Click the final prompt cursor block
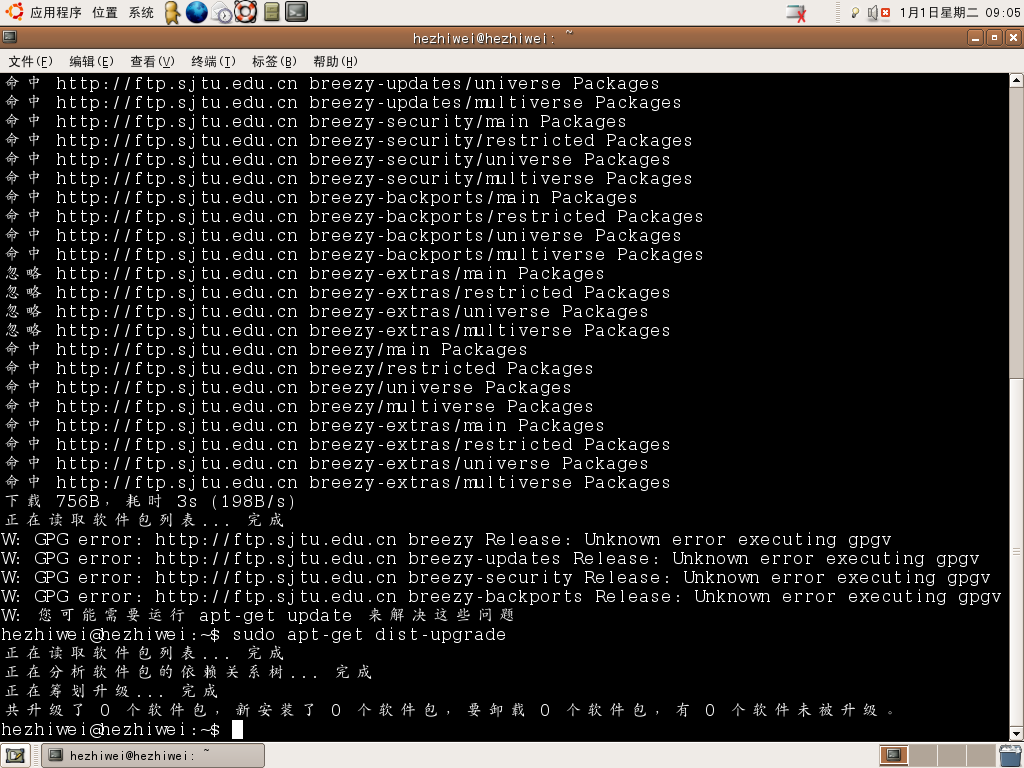Viewport: 1024px width, 768px height. coord(237,729)
